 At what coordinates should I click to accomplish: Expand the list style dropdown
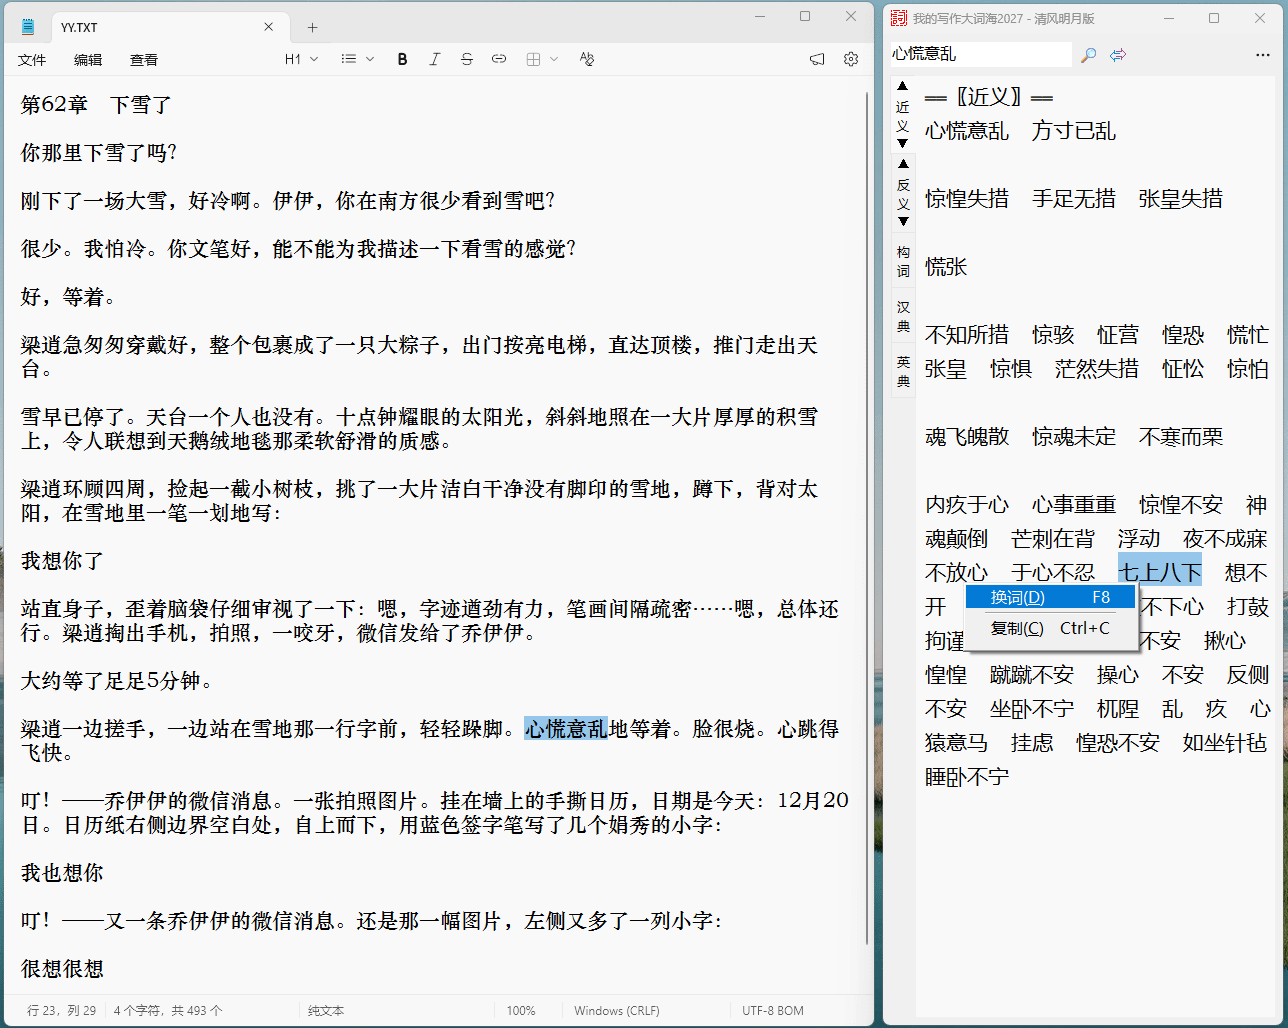(357, 59)
